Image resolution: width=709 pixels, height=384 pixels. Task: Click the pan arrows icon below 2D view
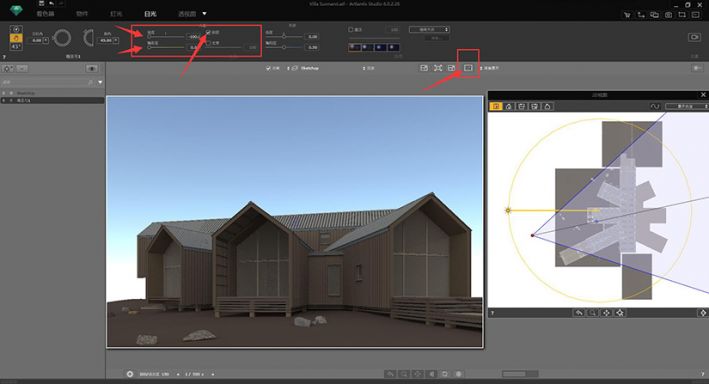[x=606, y=313]
